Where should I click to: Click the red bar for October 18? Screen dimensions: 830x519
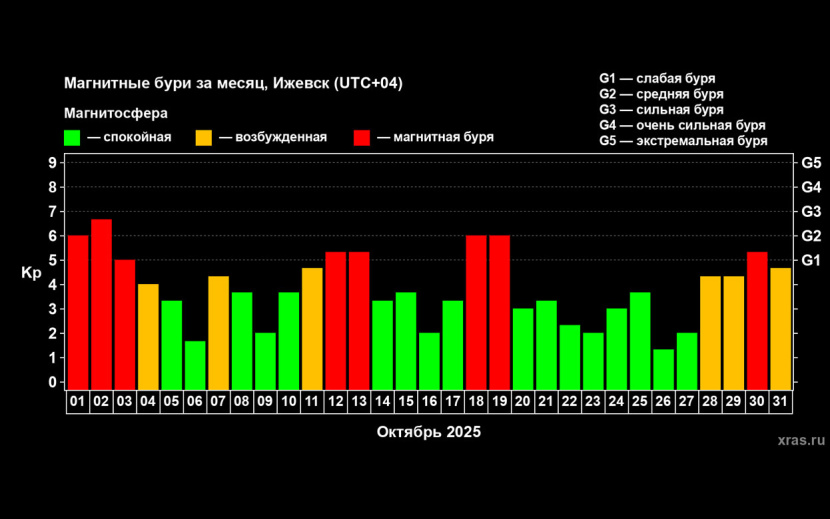(476, 311)
